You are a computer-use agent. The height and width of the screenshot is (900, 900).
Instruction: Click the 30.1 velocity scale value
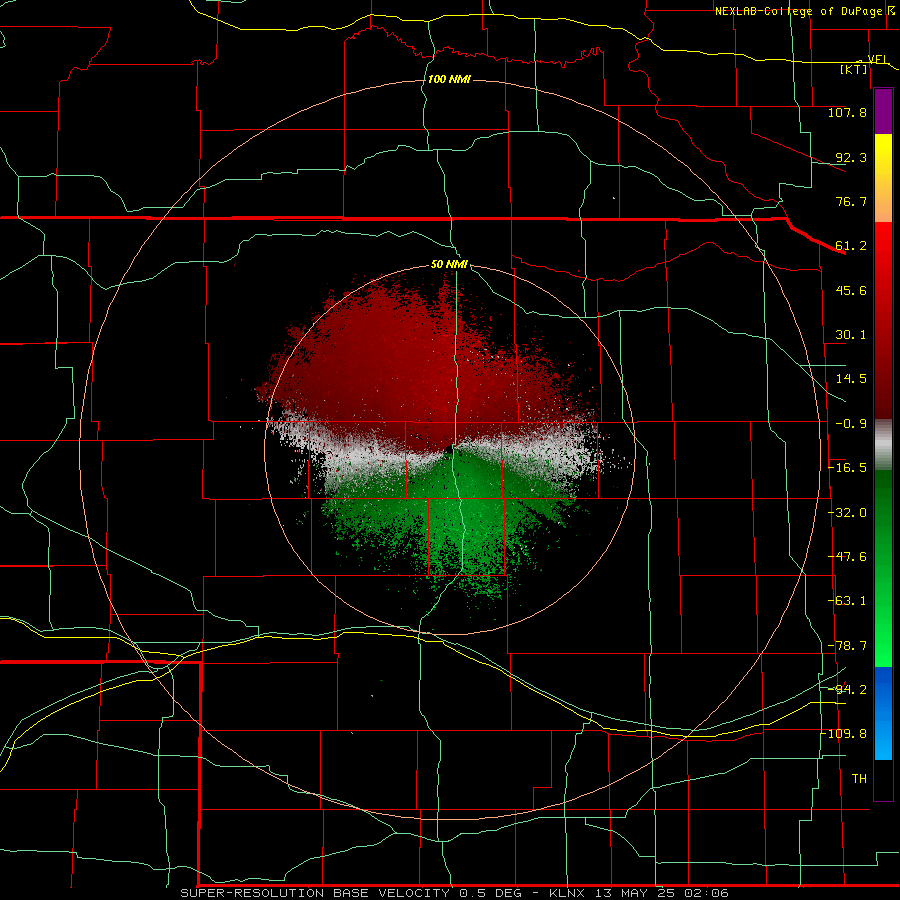click(x=851, y=335)
